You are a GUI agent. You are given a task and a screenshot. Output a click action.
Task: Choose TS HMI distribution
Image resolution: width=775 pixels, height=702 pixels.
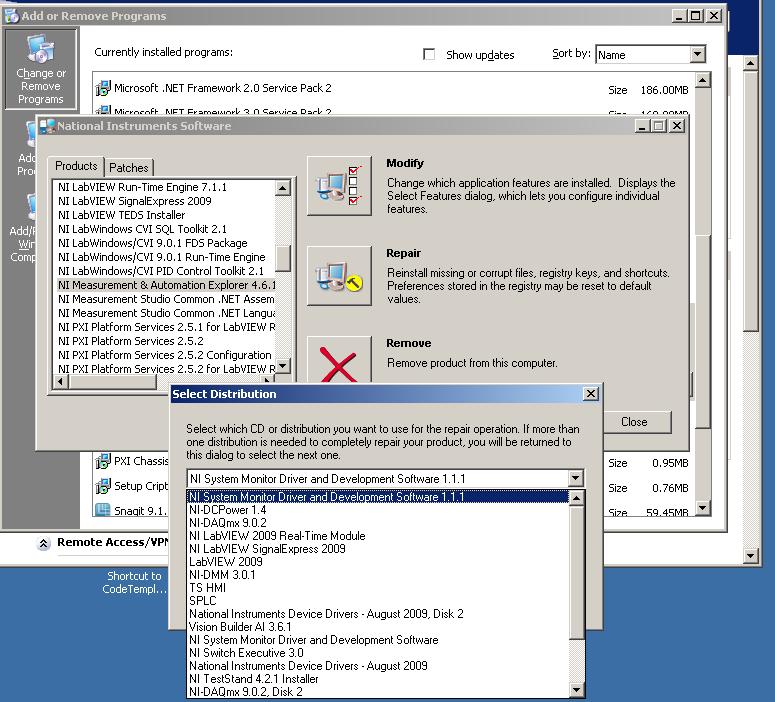pyautogui.click(x=378, y=588)
